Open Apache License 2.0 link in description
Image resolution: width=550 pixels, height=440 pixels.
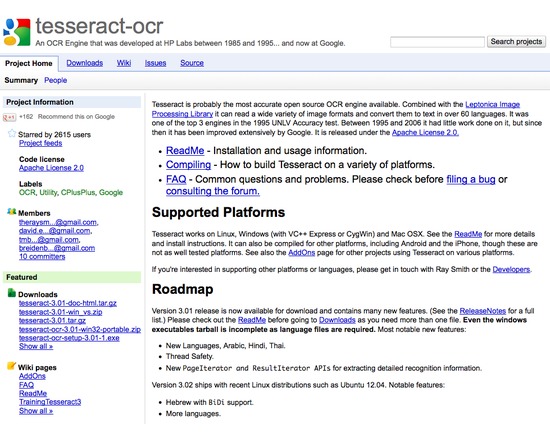(x=425, y=133)
